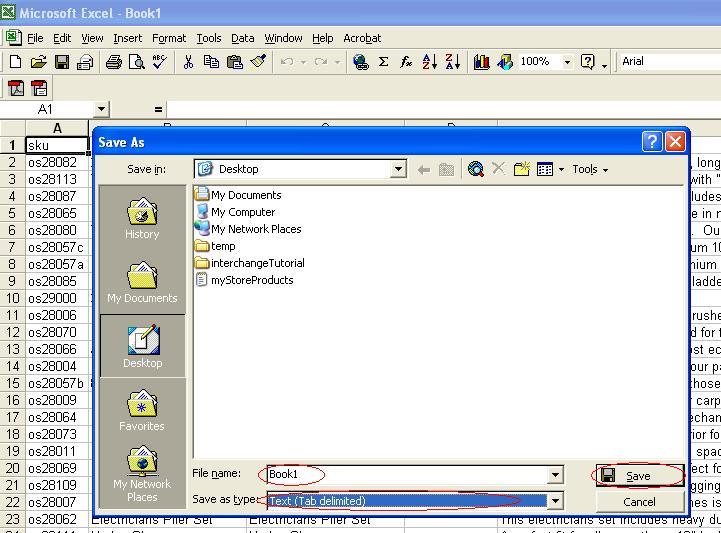Viewport: 721px width, 533px height.
Task: Click cell containing os28082
Action: click(57, 162)
